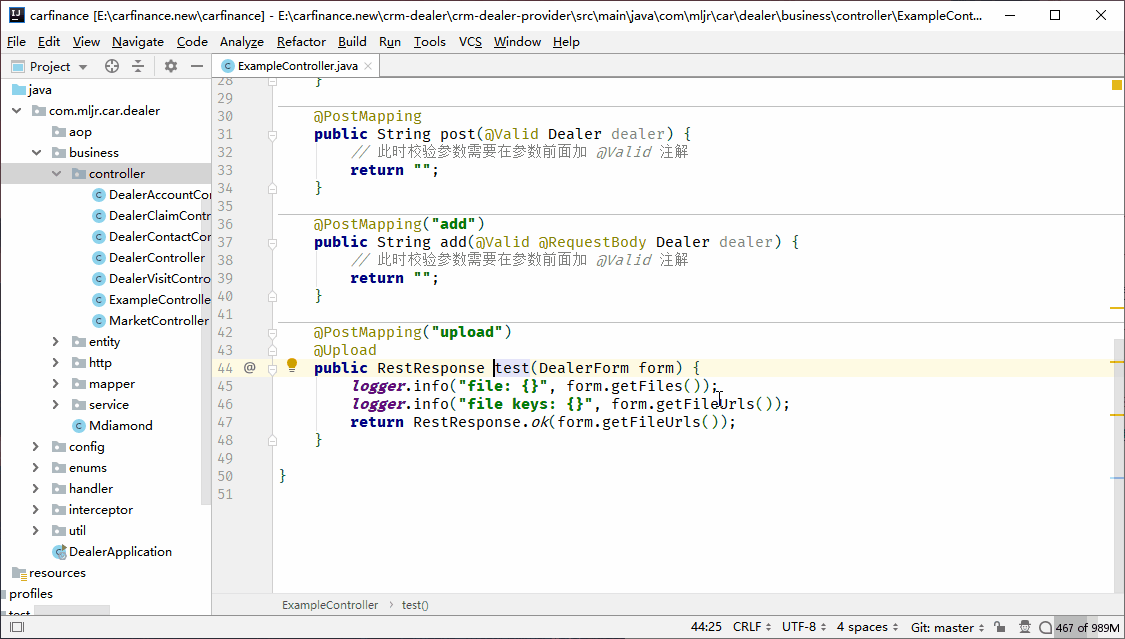
Task: Click the collapse all icon in Project panel
Action: point(138,66)
